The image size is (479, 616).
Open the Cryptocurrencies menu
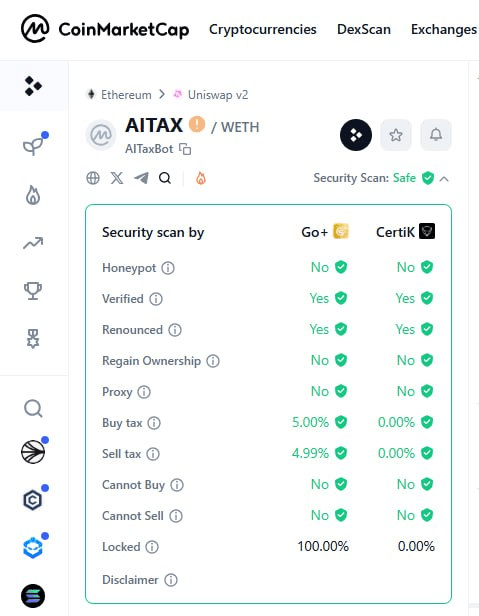pos(262,29)
